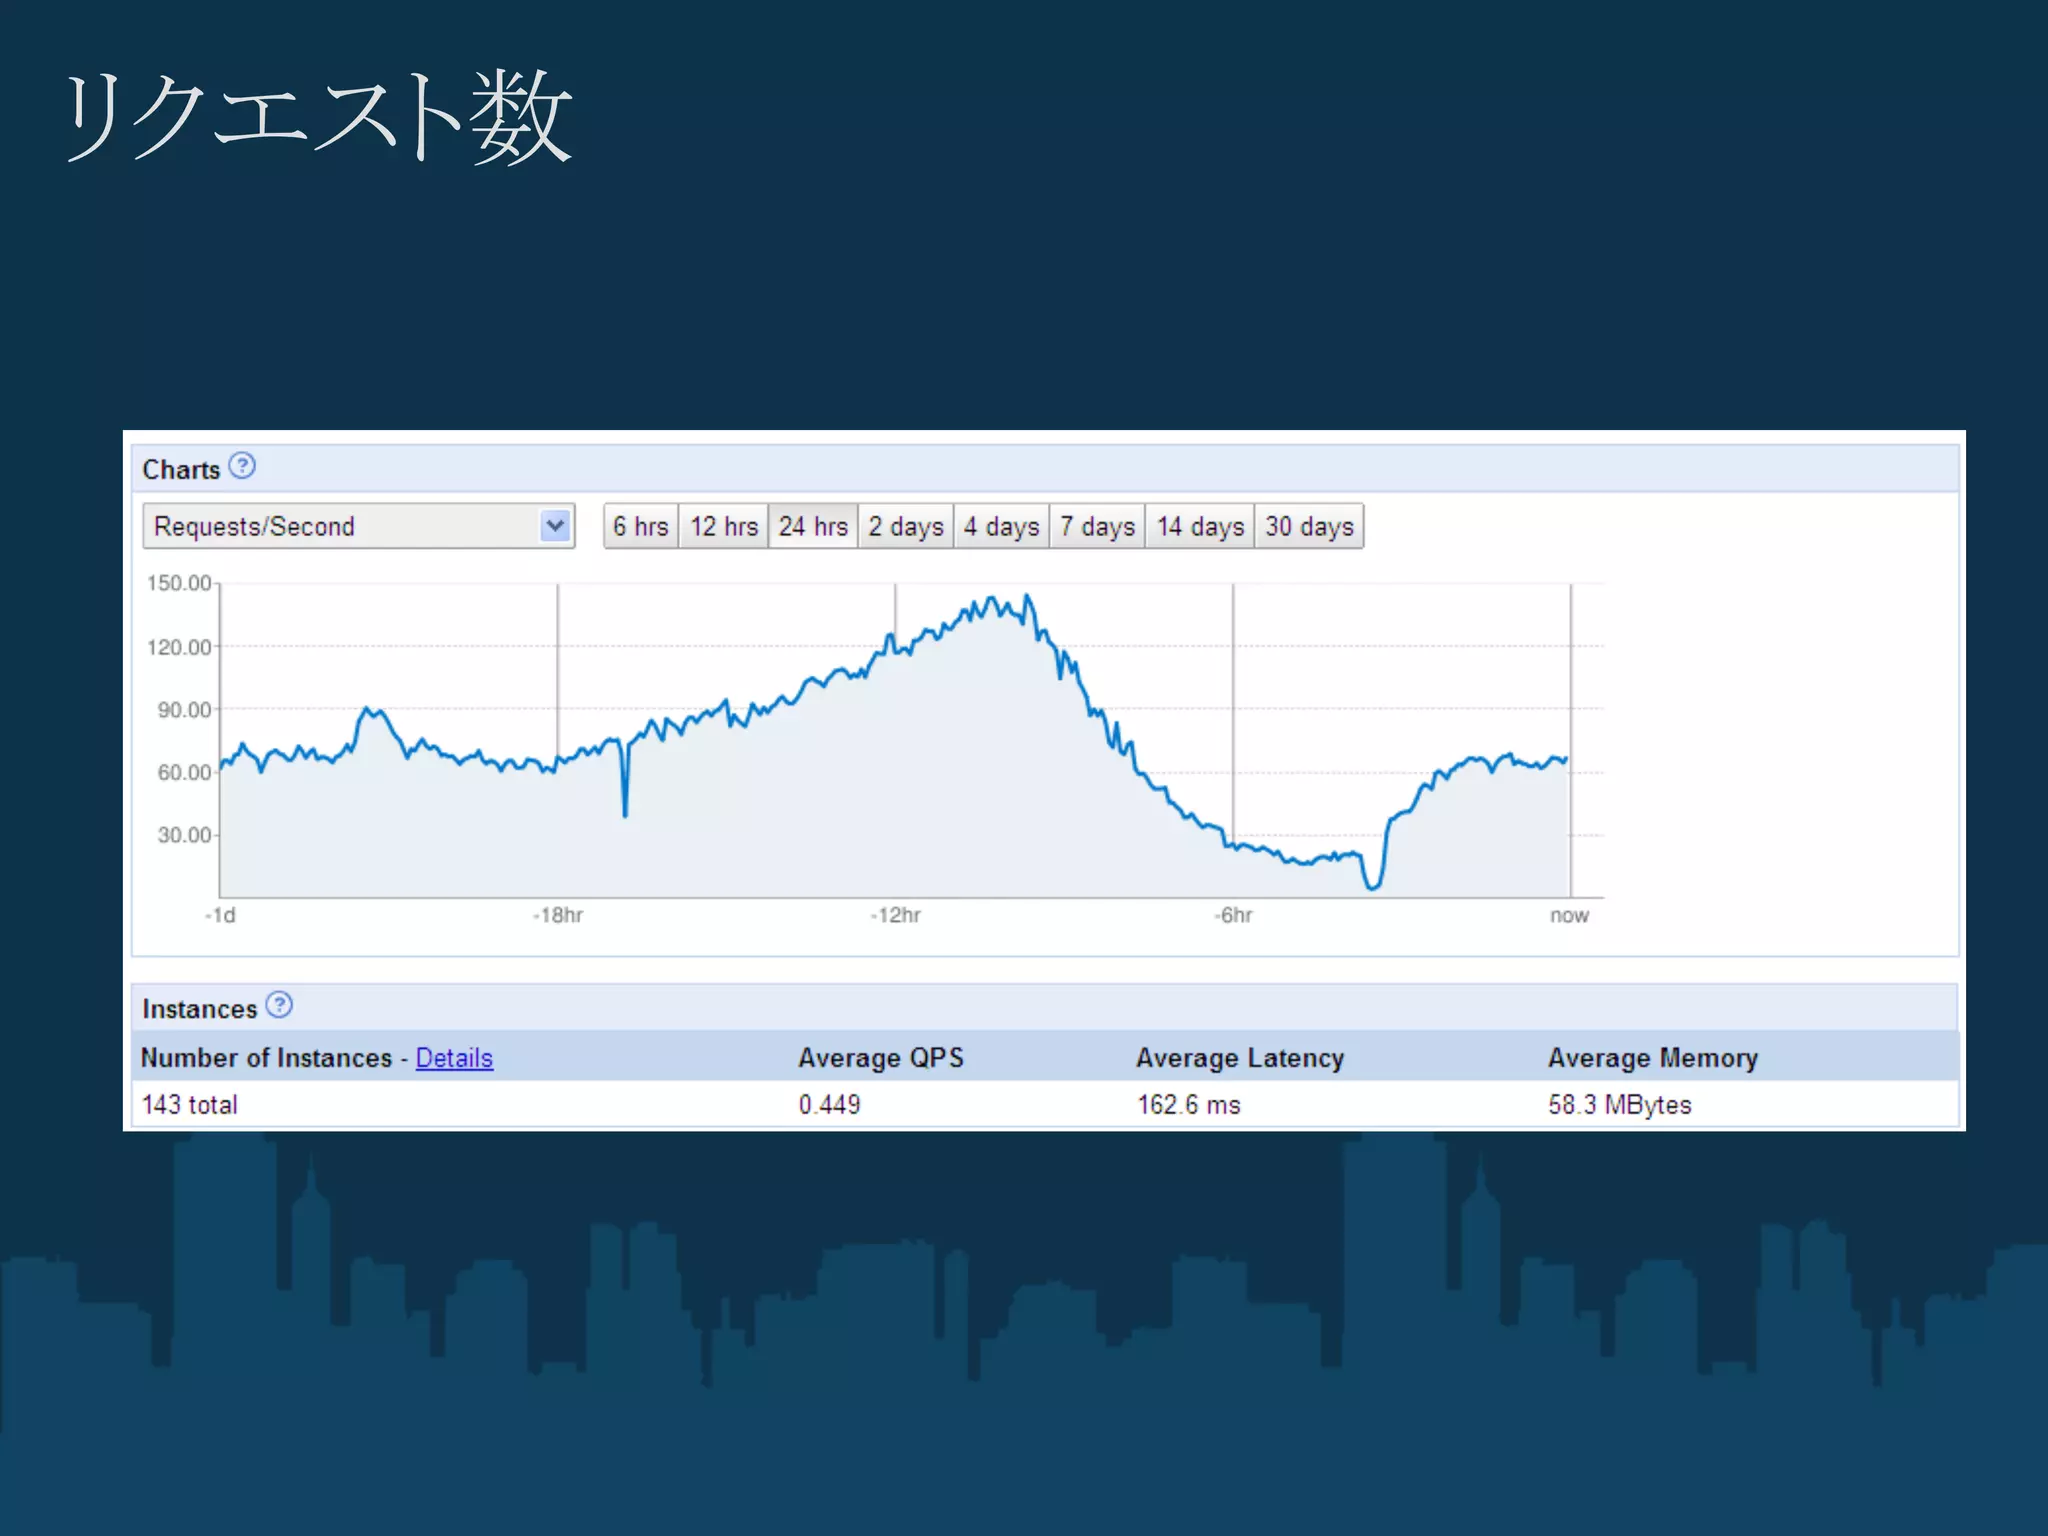The image size is (2048, 1536).
Task: Switch to the 7 days range
Action: coord(1097,526)
